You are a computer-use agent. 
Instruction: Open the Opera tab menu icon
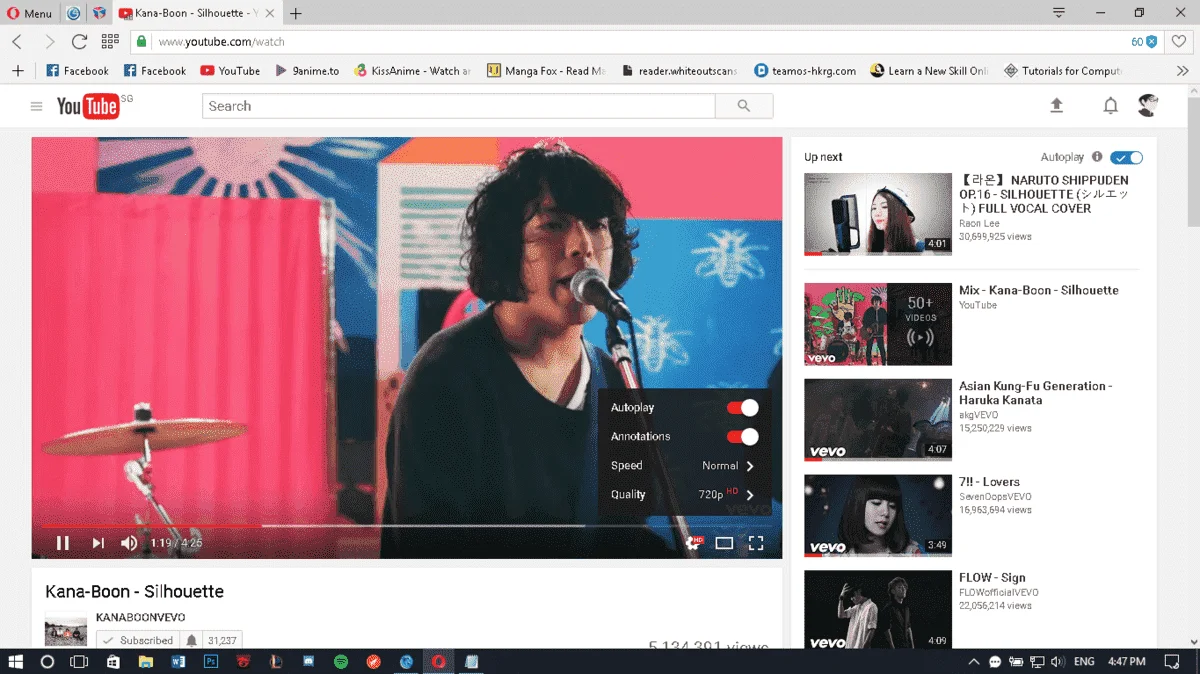(x=1058, y=13)
